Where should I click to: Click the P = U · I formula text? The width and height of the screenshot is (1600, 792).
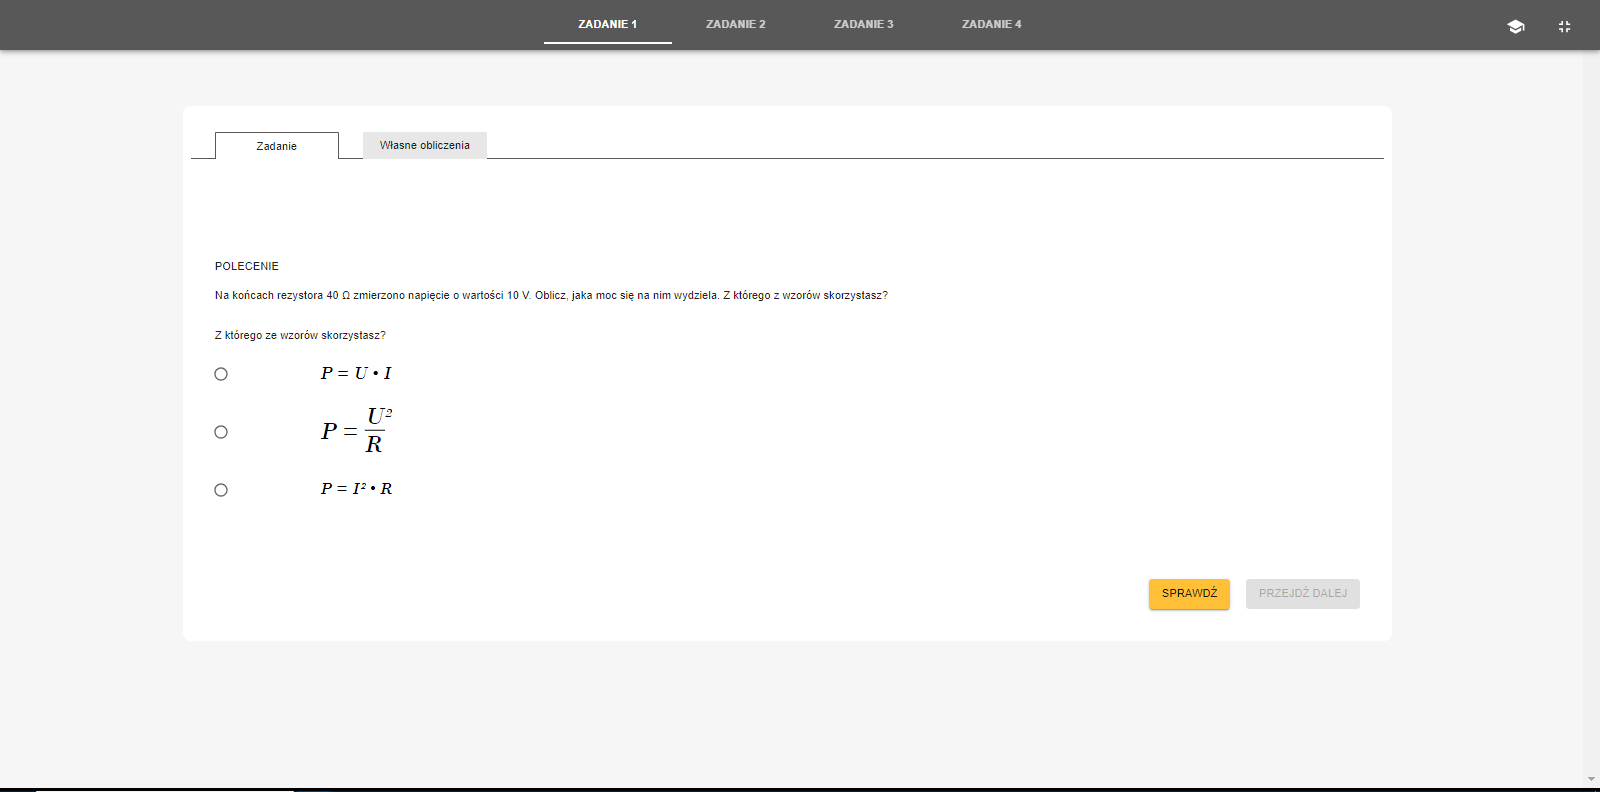tap(356, 373)
